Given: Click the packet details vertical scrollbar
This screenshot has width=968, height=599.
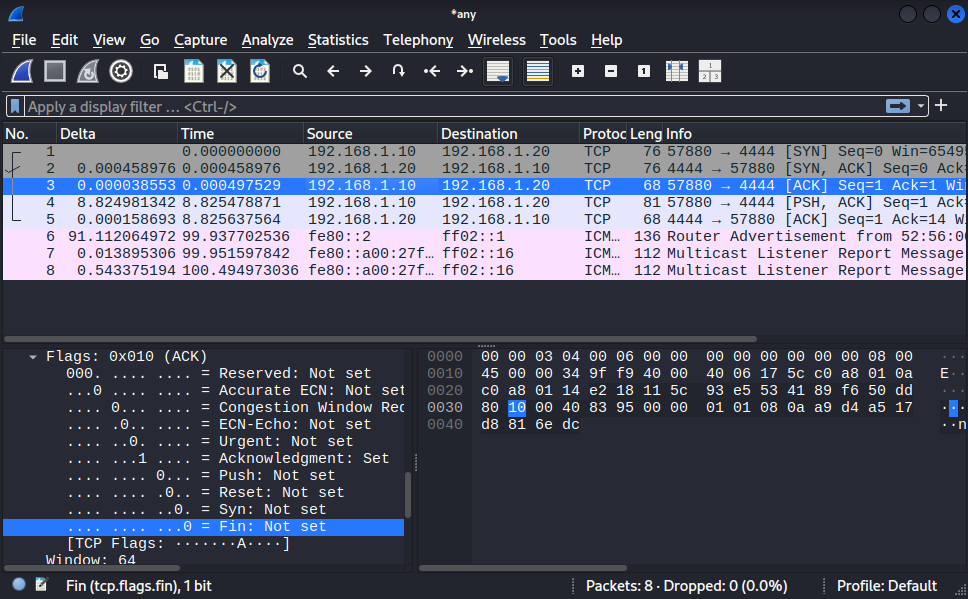Looking at the screenshot, I should click(x=407, y=495).
